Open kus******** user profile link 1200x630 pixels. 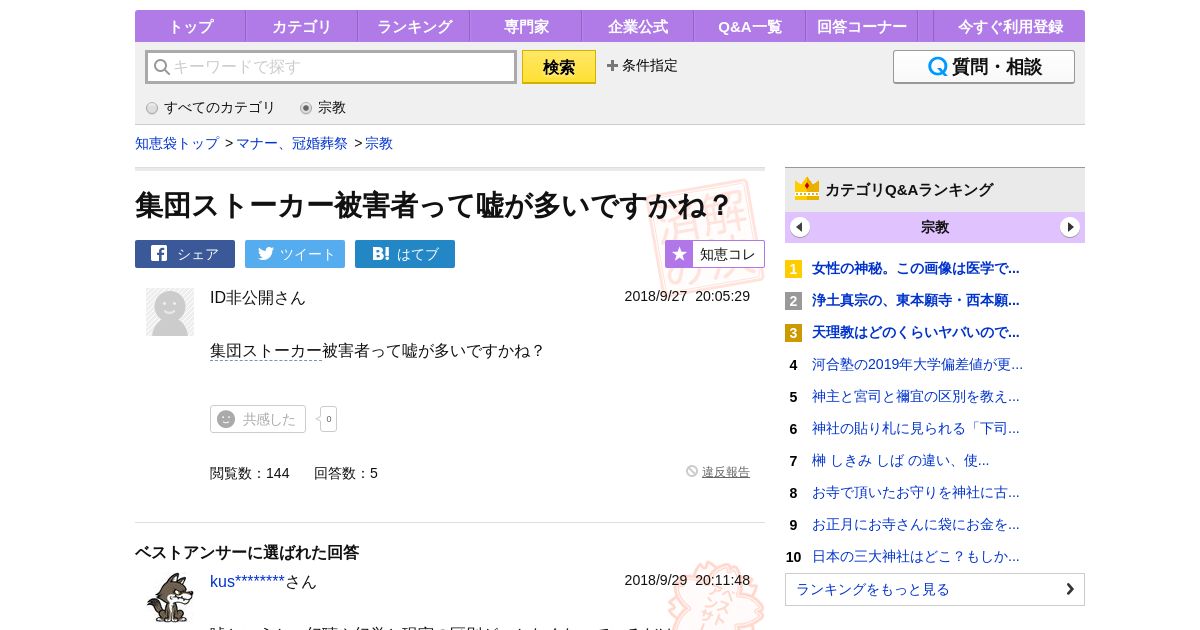(247, 582)
